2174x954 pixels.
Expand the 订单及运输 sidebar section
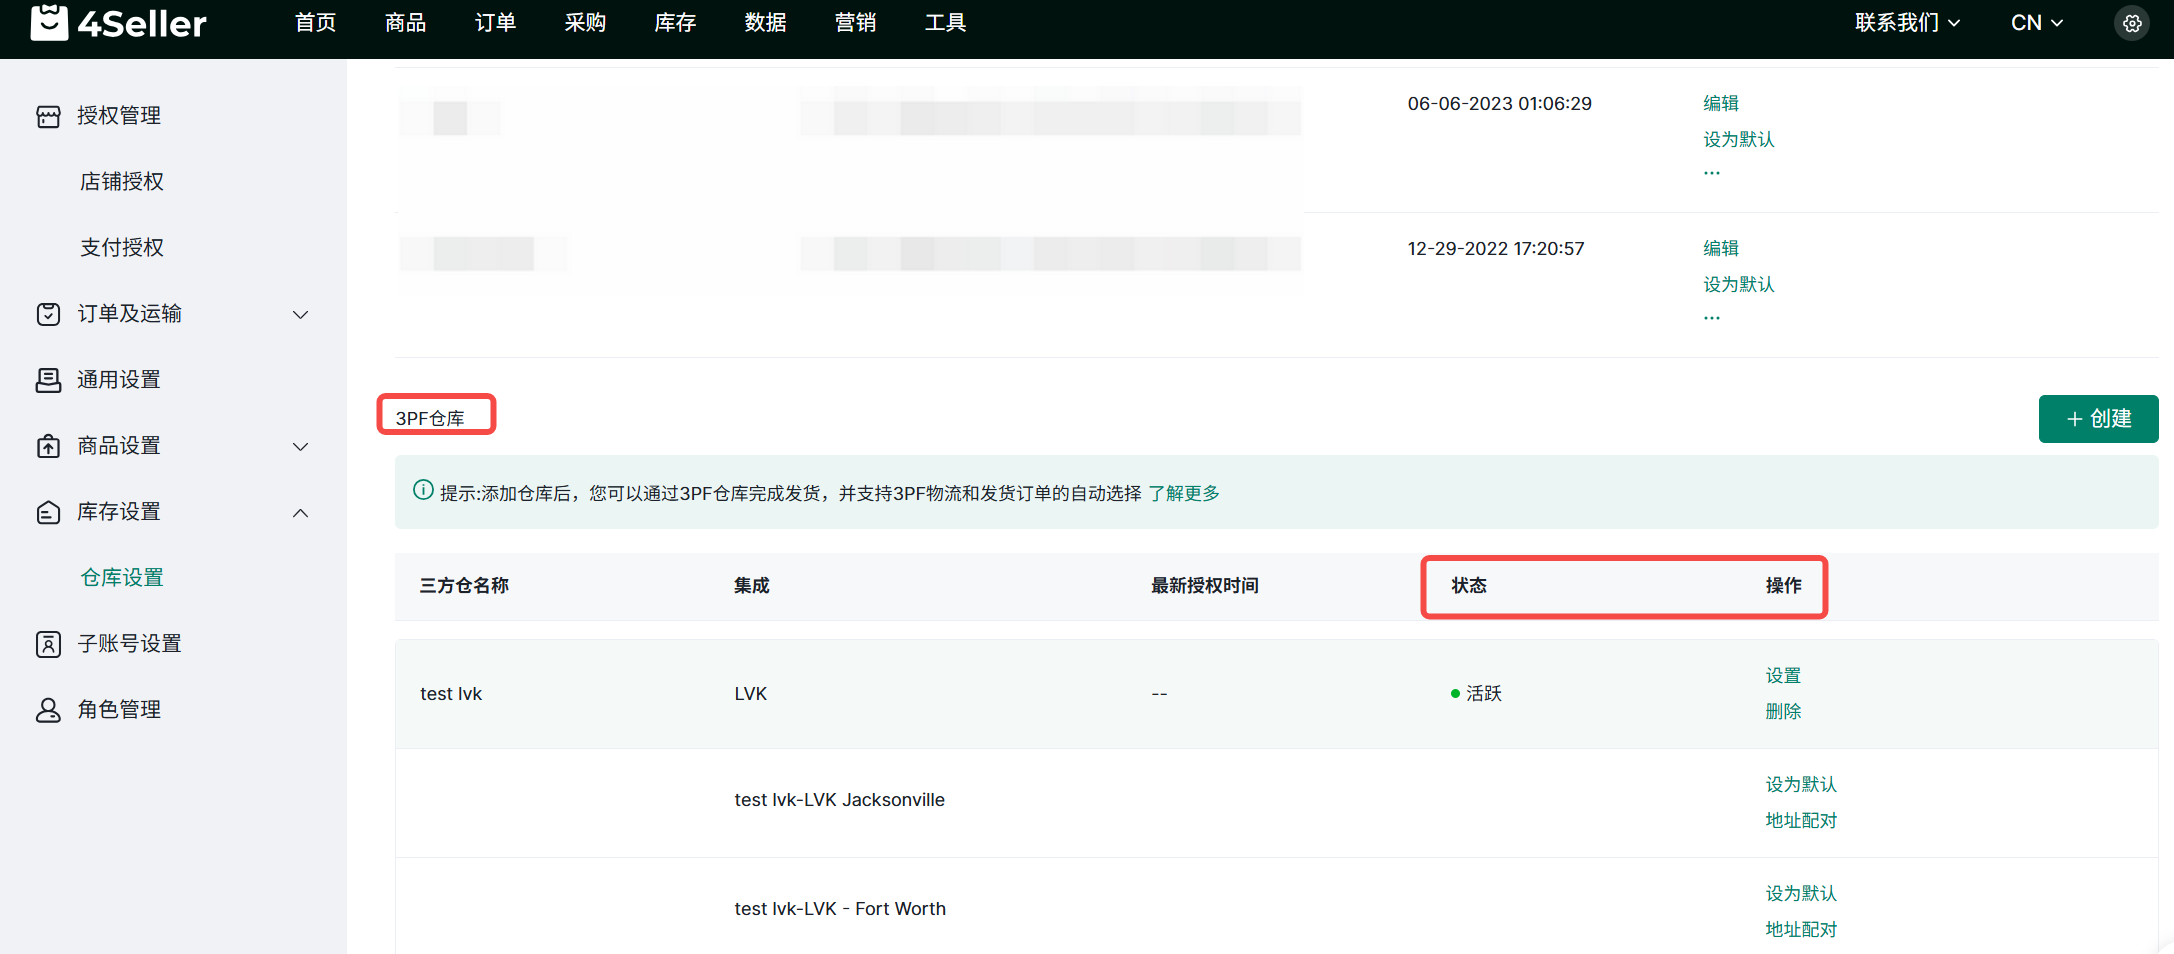pyautogui.click(x=300, y=314)
